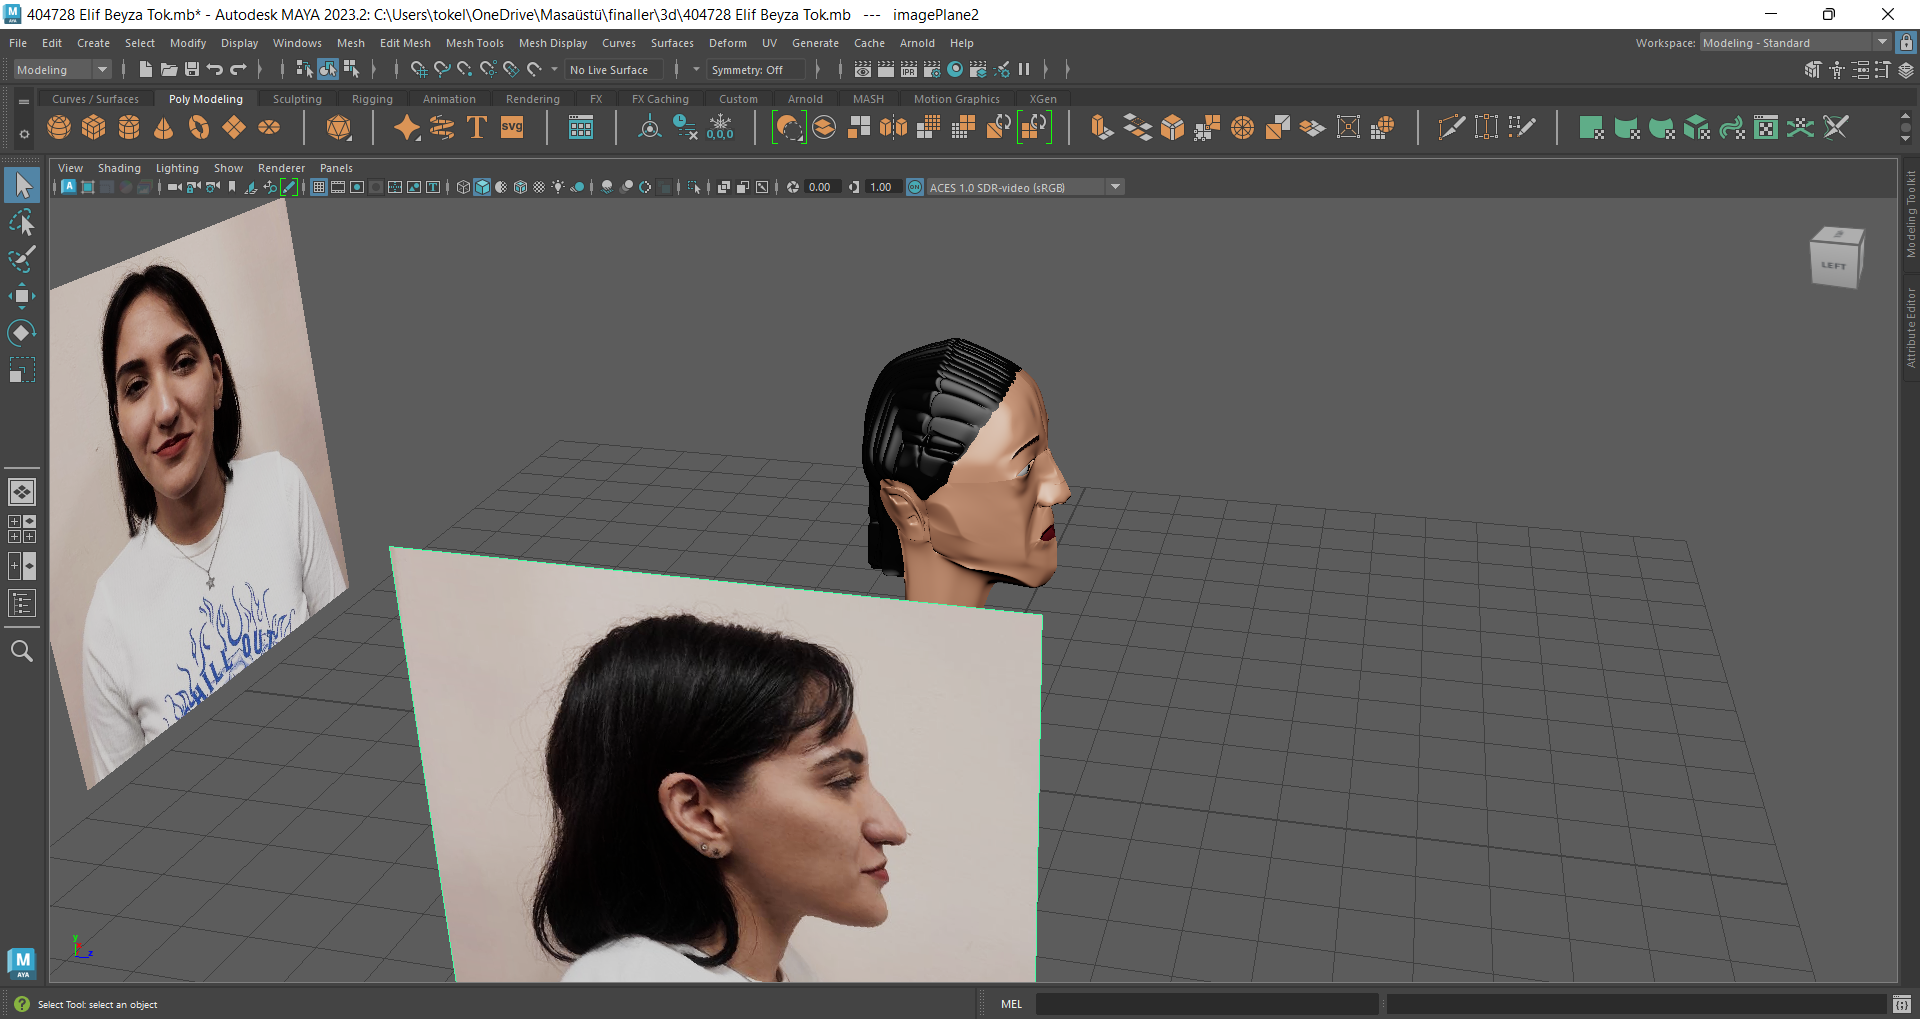Screen dimensions: 1920x1019
Task: Open the Renderer viewport menu
Action: [x=281, y=168]
